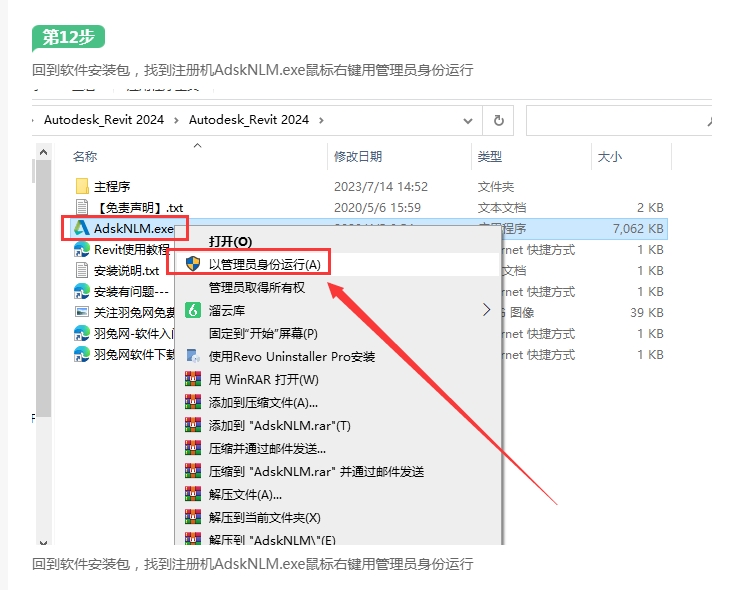
Task: Click WinRAR icon beside 添加到 "AdskNLM.rar"(T)
Action: [x=193, y=425]
